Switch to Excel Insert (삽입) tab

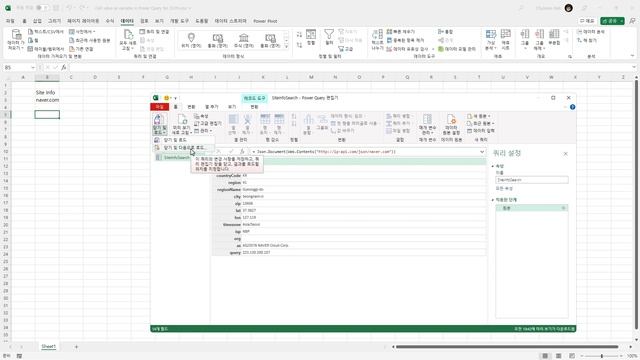tap(37, 21)
